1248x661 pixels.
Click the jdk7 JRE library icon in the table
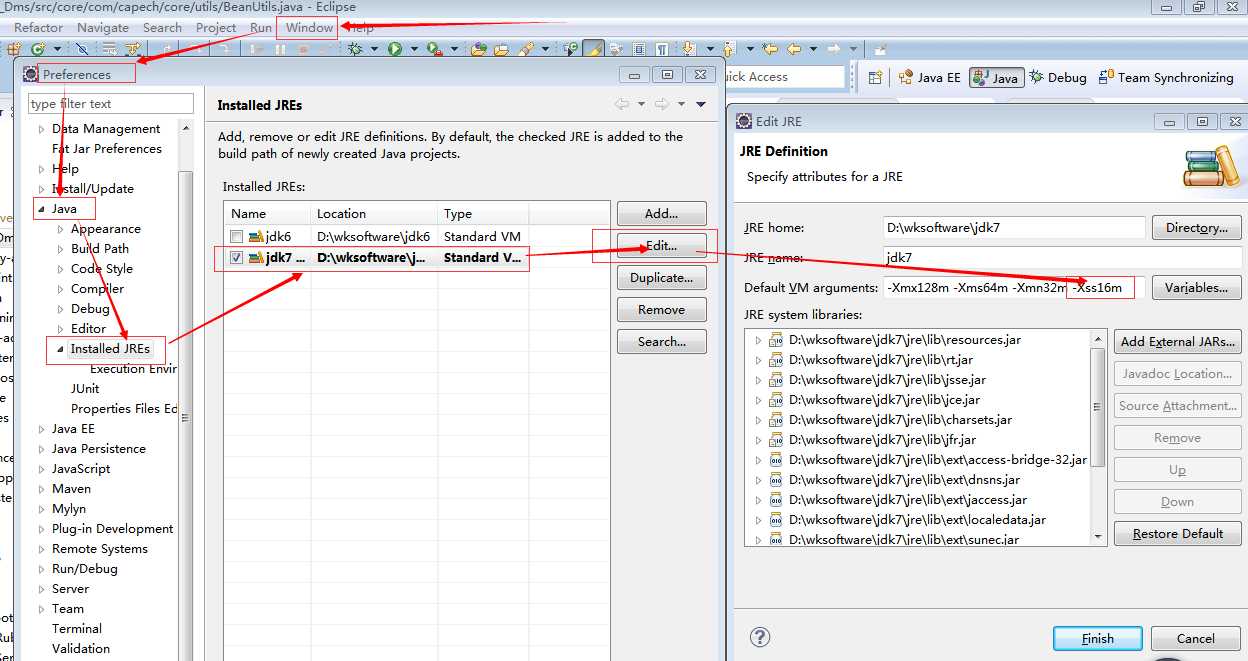coord(256,258)
